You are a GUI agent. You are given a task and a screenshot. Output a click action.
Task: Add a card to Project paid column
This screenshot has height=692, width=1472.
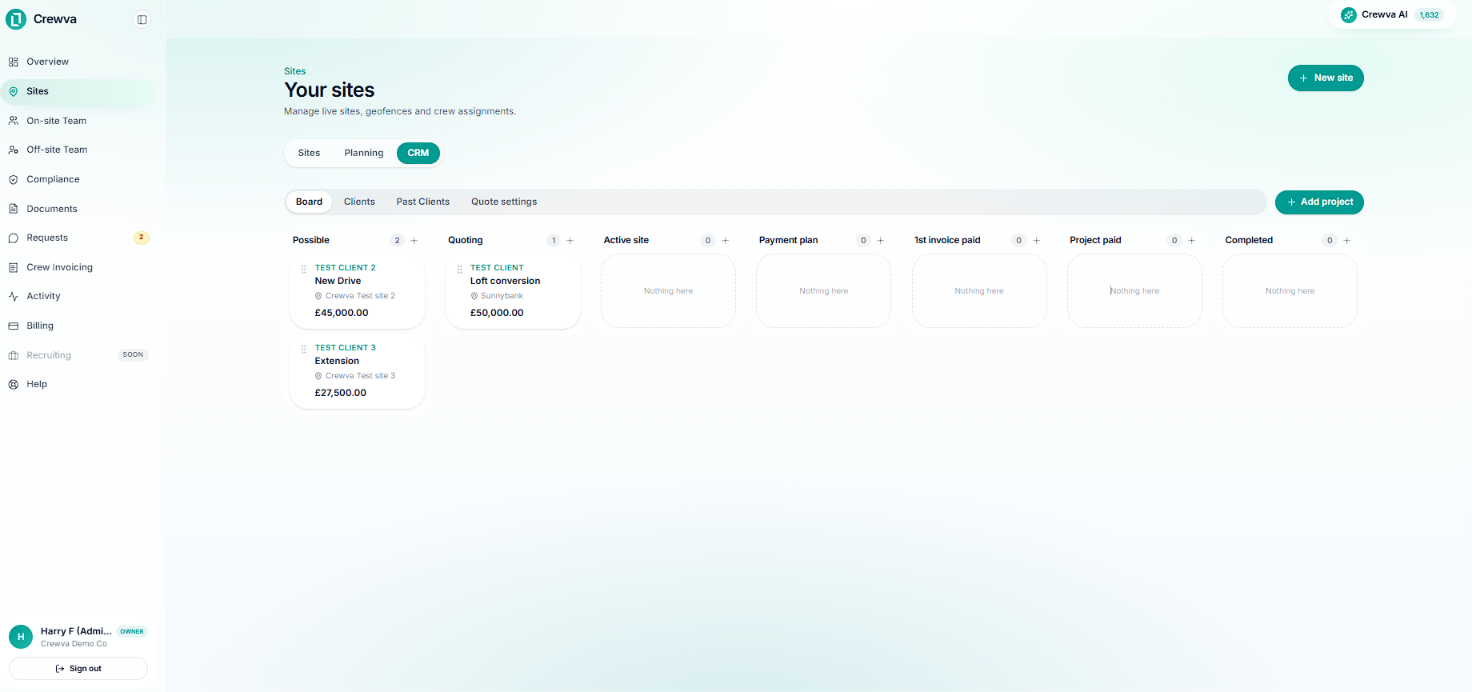coord(1192,241)
